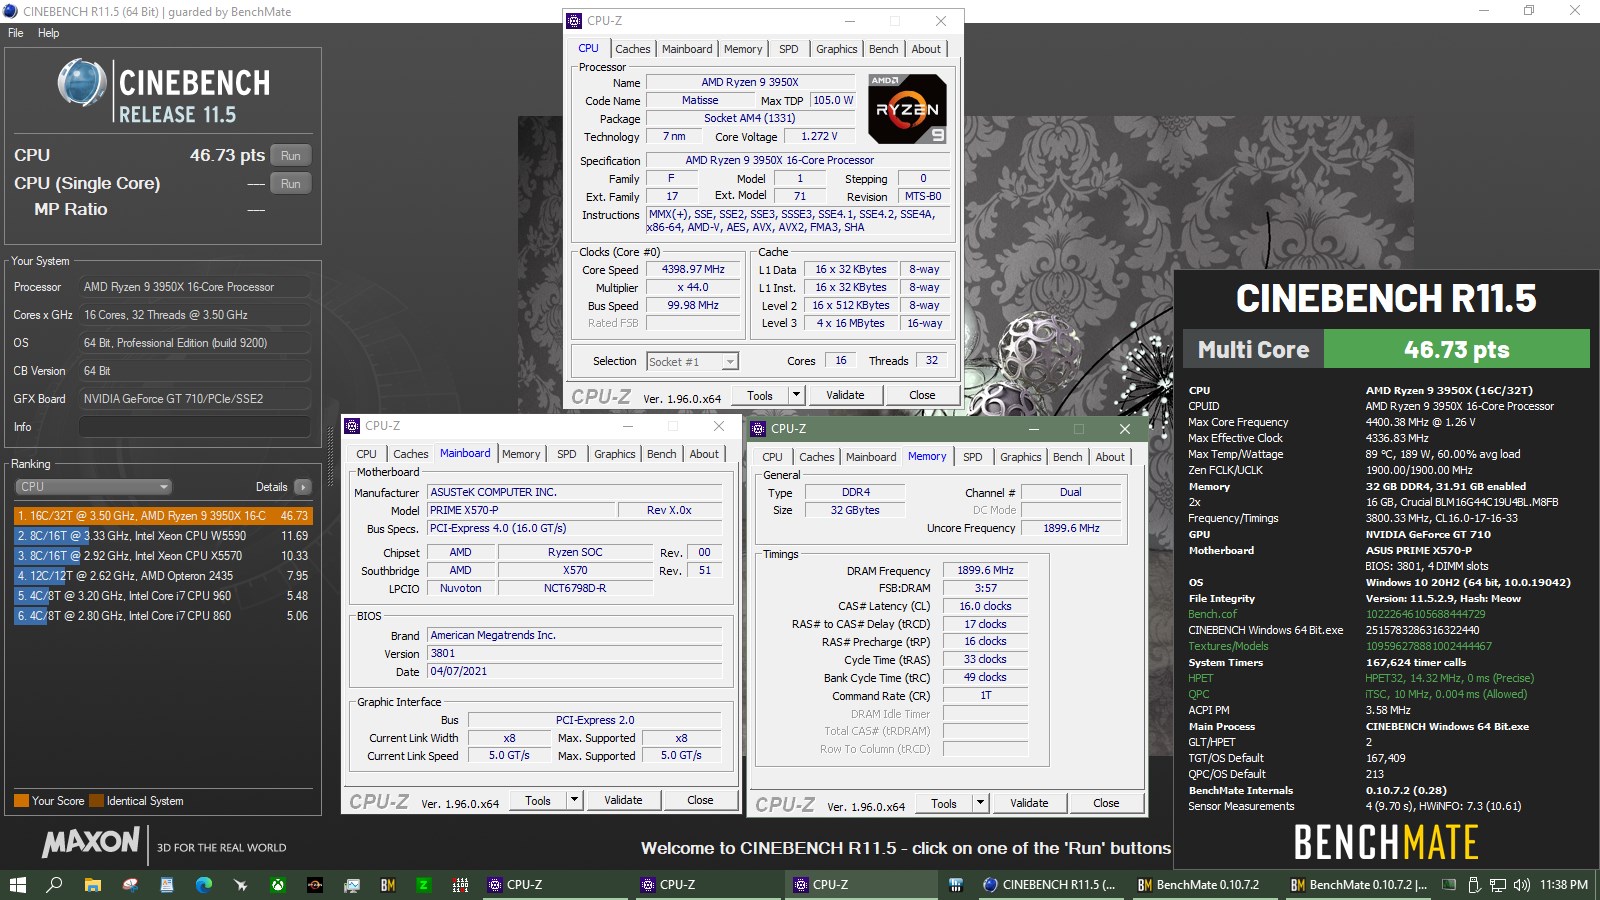
Task: Click the GPU tray icon
Action: 1449,885
